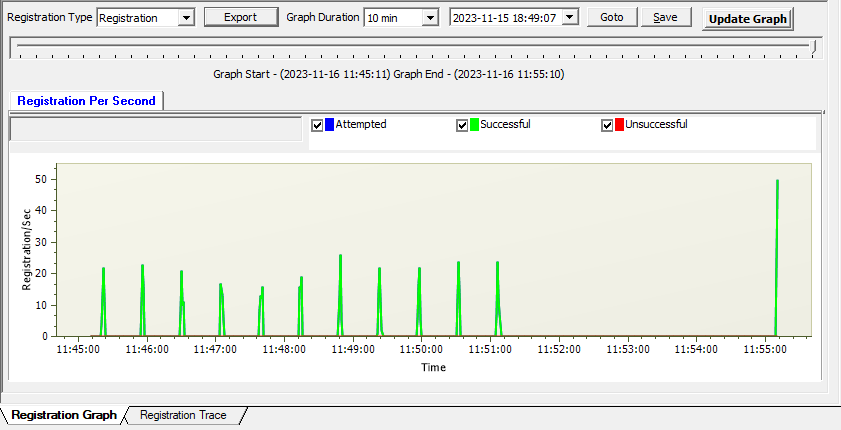The height and width of the screenshot is (430, 841).
Task: Click the 11:52:00 time axis label
Action: coord(559,350)
